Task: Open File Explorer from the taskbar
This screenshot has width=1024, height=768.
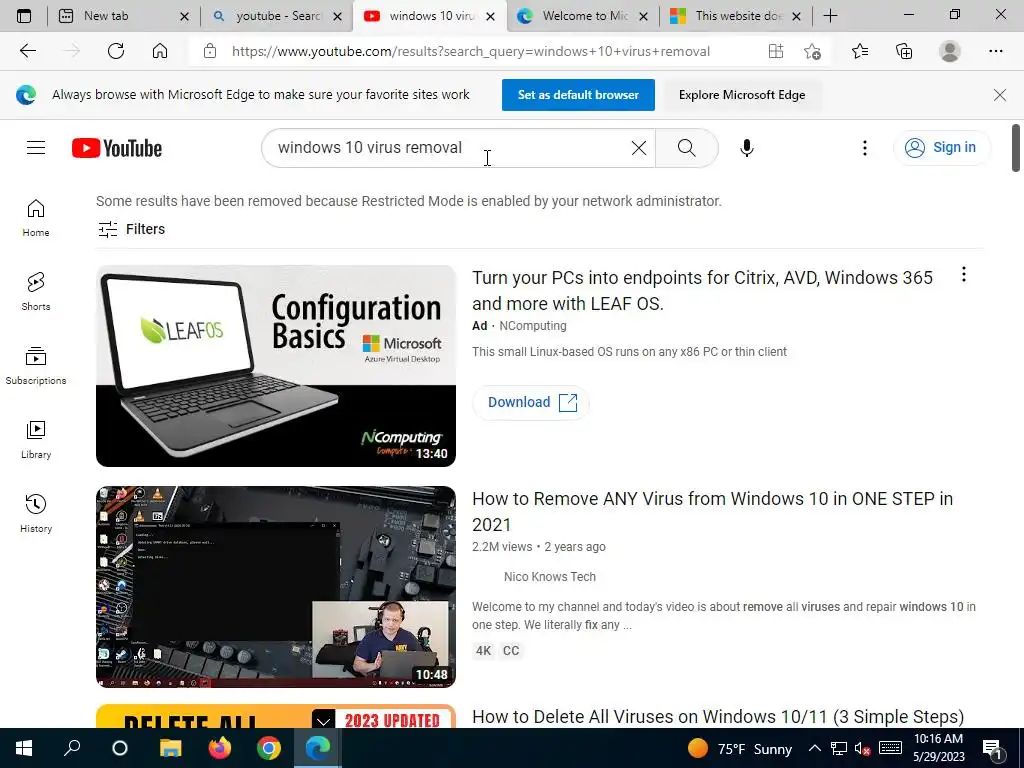Action: point(170,748)
